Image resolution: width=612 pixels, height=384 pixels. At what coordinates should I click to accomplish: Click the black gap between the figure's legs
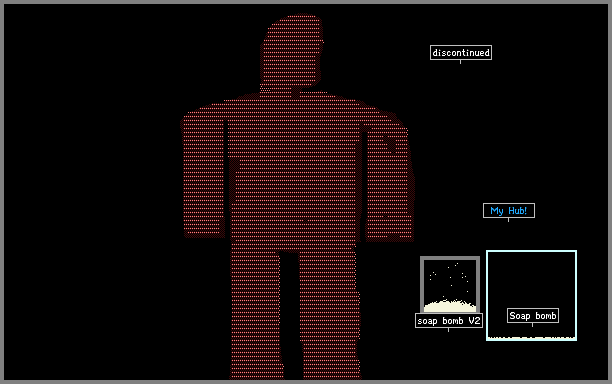291,316
